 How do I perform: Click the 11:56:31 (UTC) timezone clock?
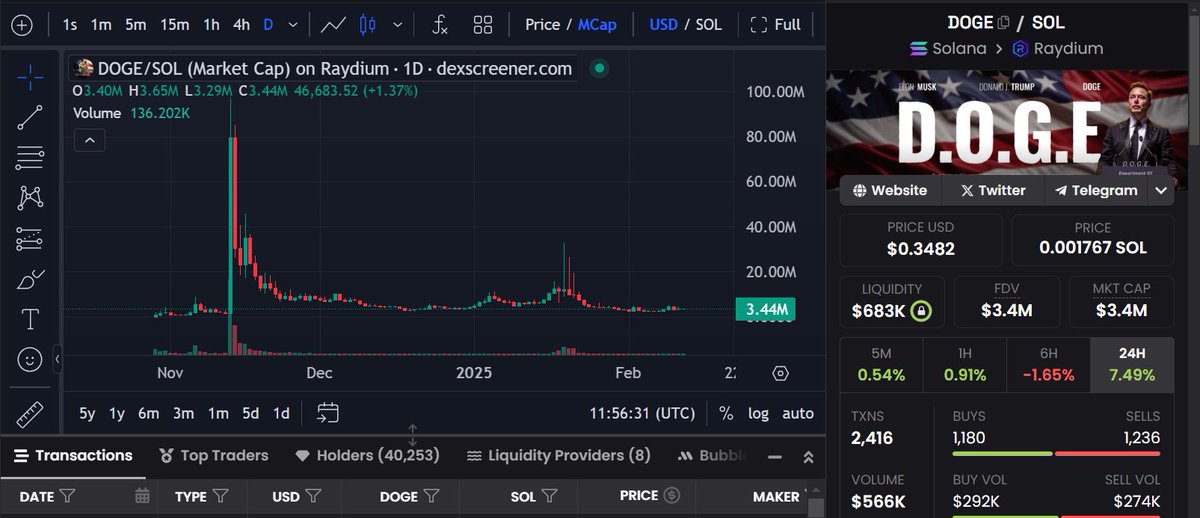[x=642, y=413]
